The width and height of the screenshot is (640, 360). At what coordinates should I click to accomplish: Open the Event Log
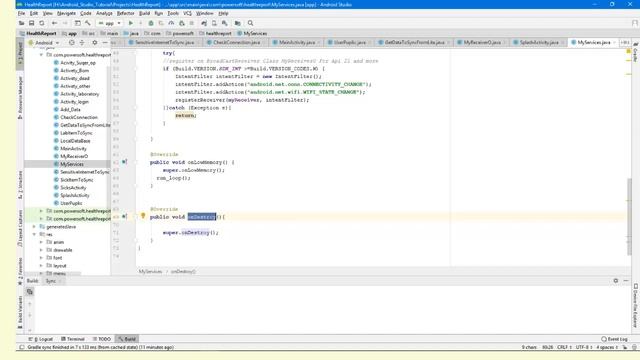(x=614, y=339)
